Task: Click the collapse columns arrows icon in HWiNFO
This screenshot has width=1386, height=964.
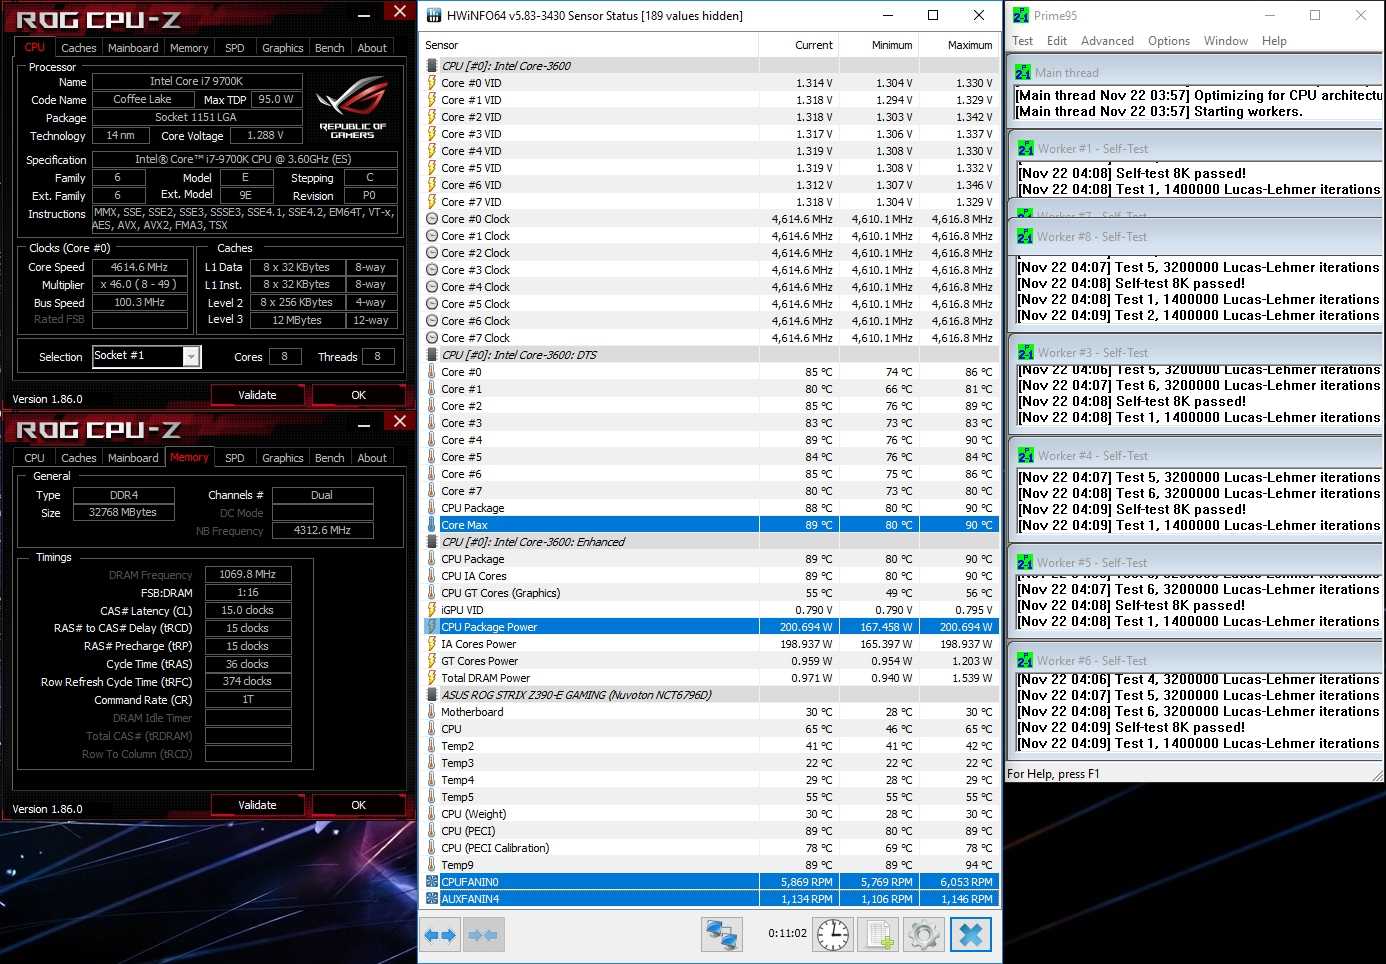Action: tap(484, 935)
